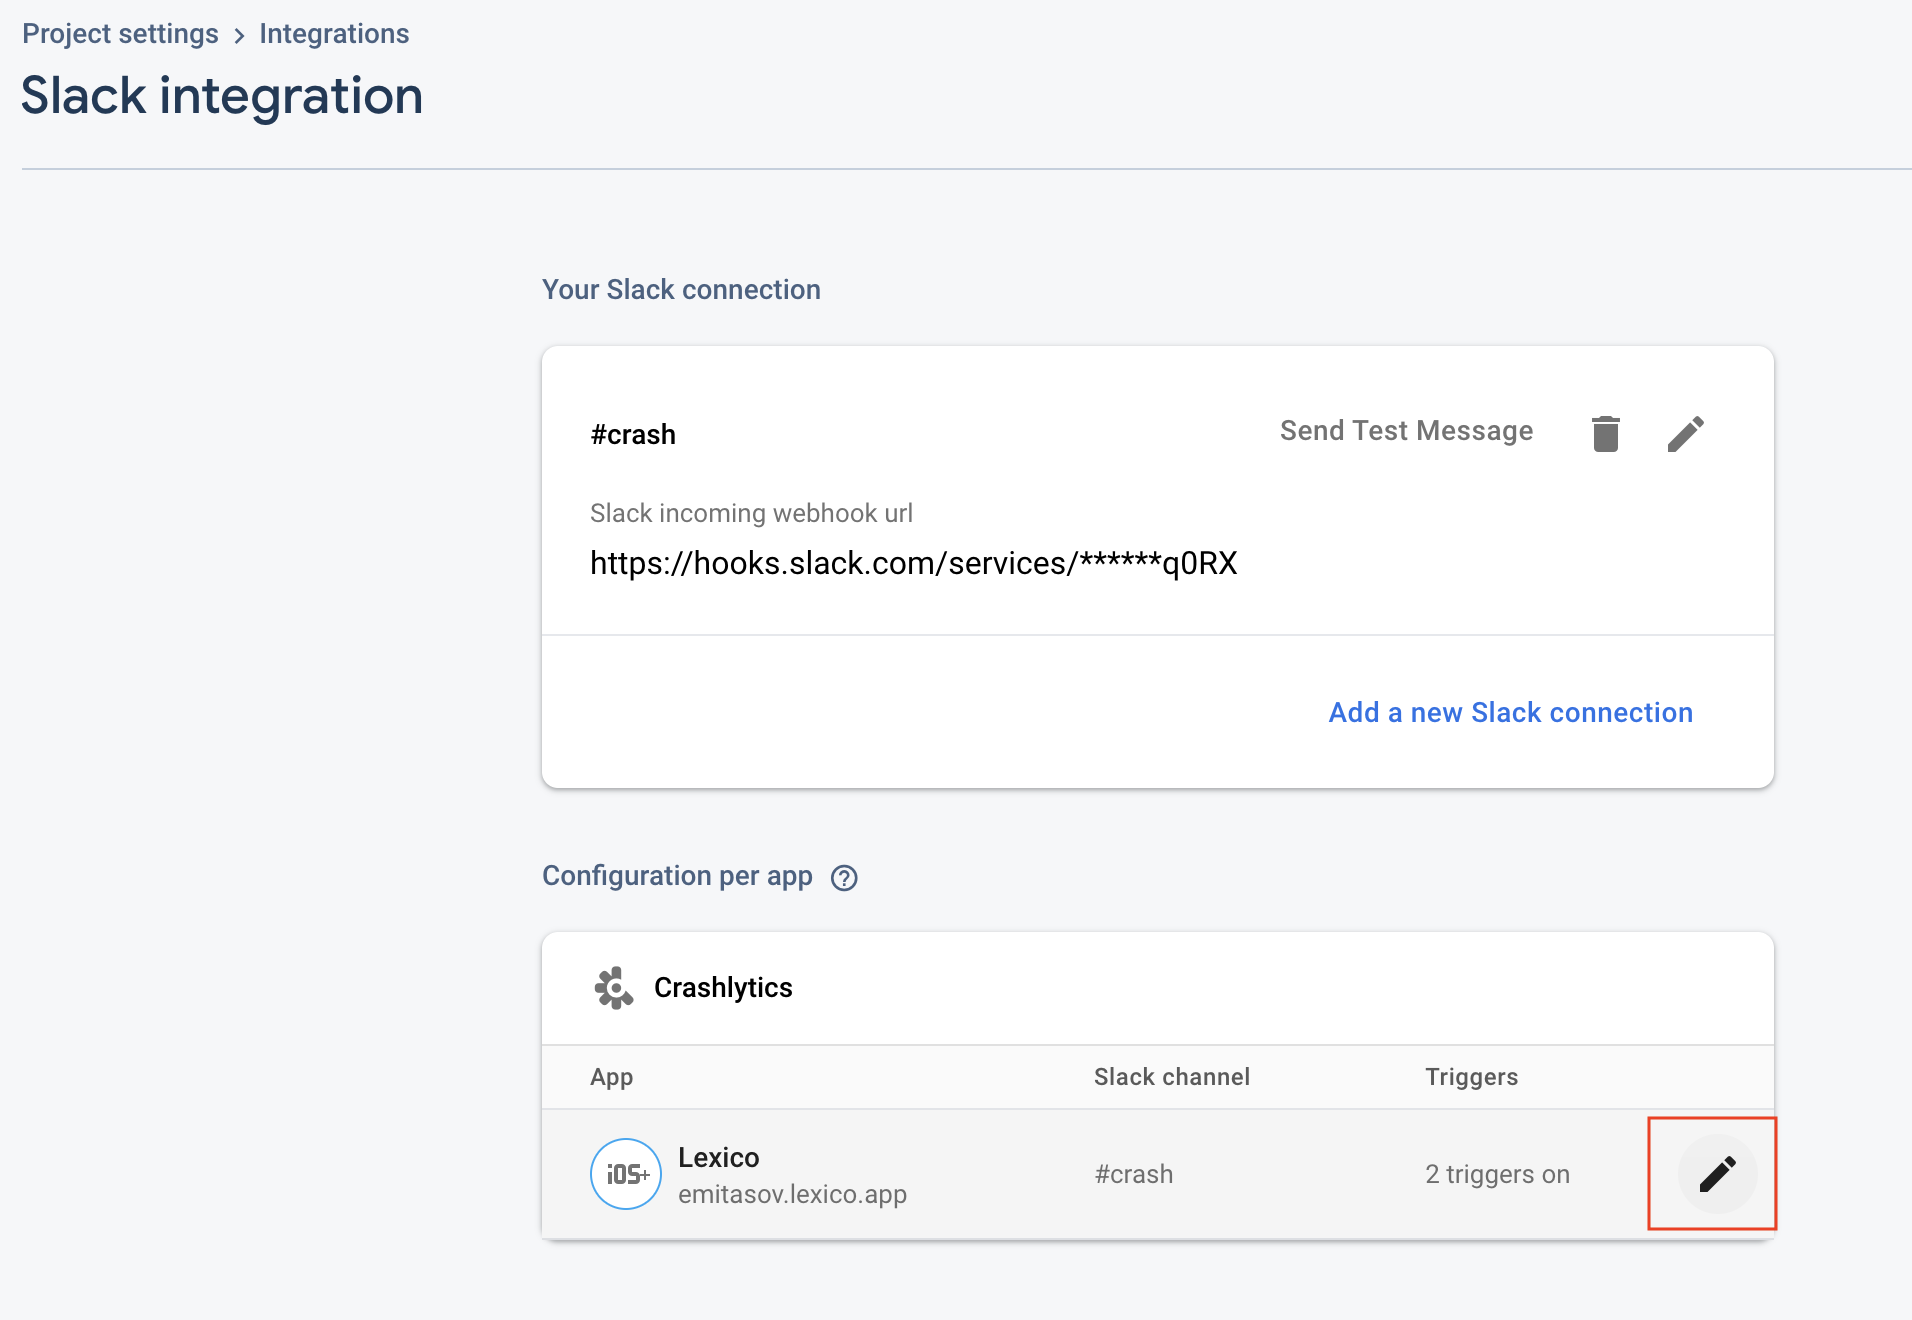Click the Slack channel column header

pos(1171,1077)
